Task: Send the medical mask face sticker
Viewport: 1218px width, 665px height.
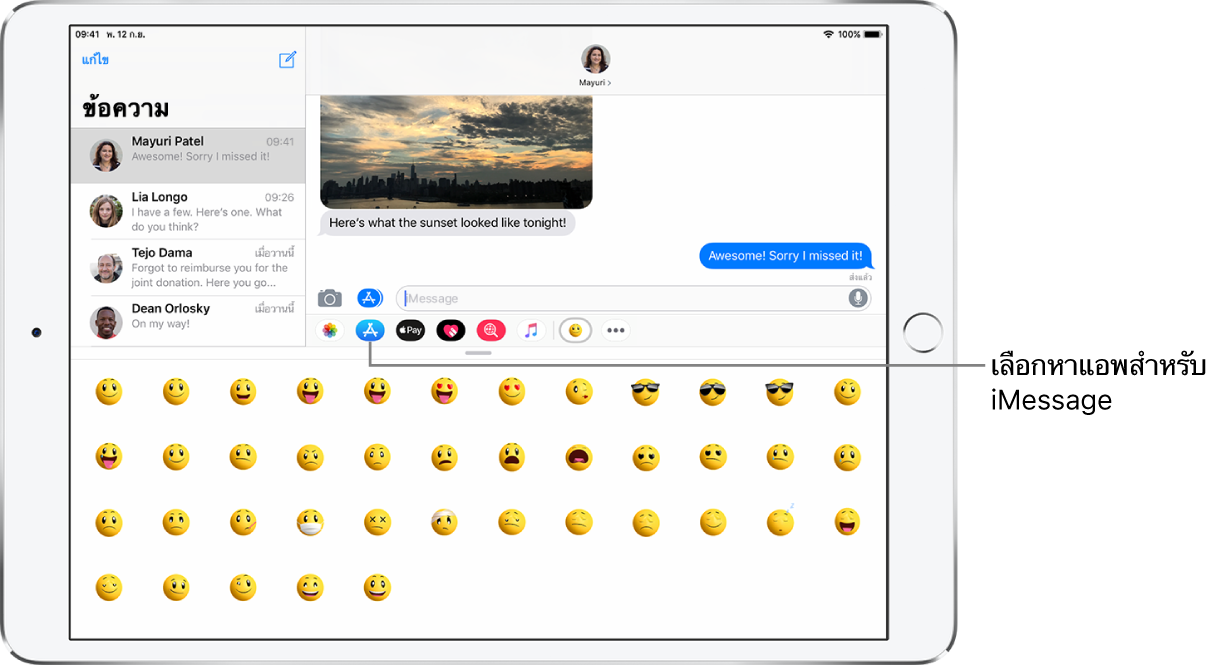Action: [310, 523]
